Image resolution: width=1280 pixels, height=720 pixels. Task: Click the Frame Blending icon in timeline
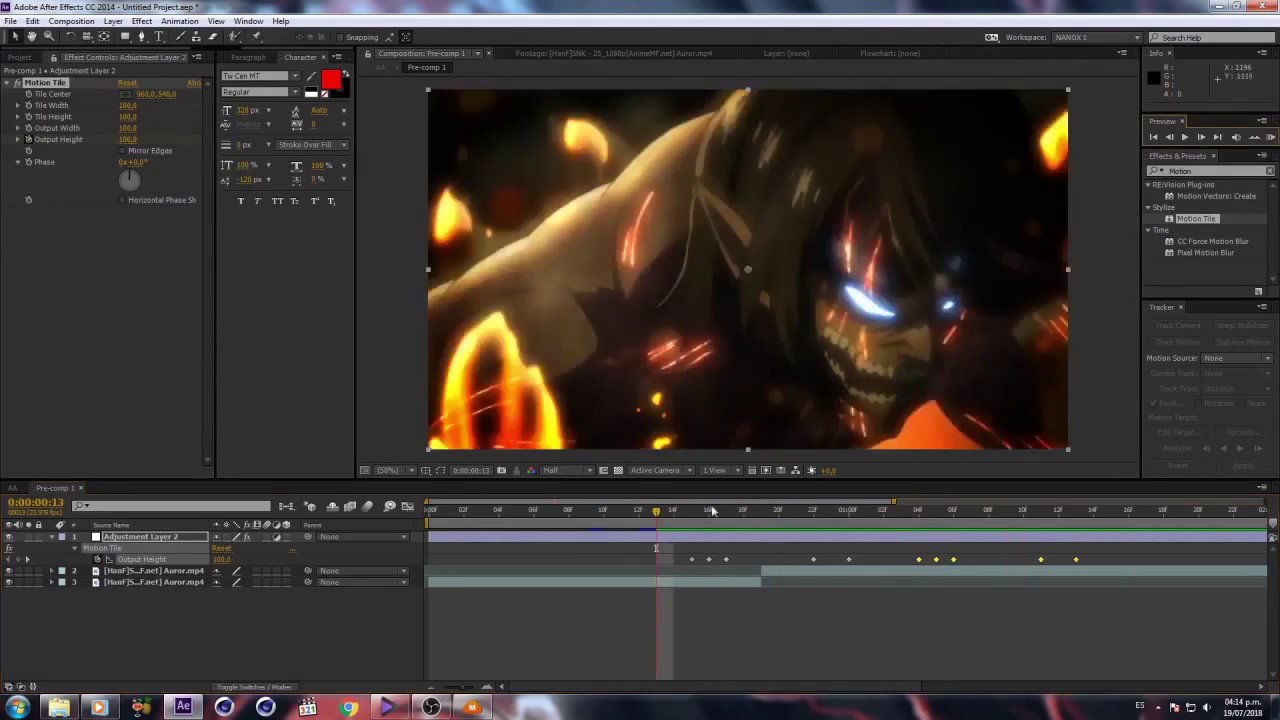tap(350, 507)
